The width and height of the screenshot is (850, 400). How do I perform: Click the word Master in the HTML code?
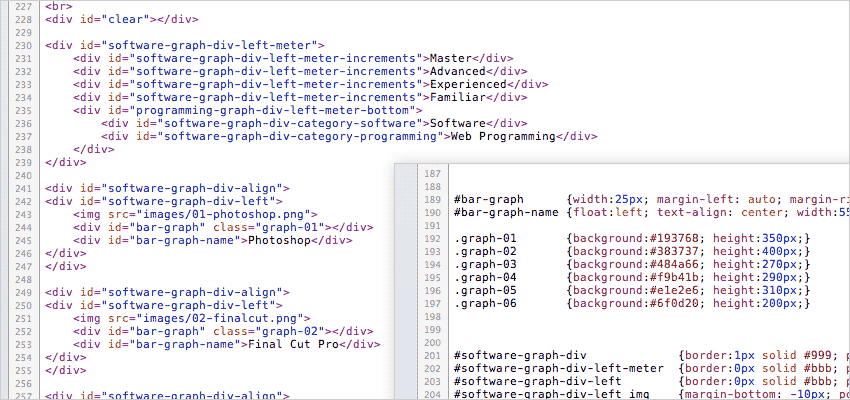(x=450, y=58)
